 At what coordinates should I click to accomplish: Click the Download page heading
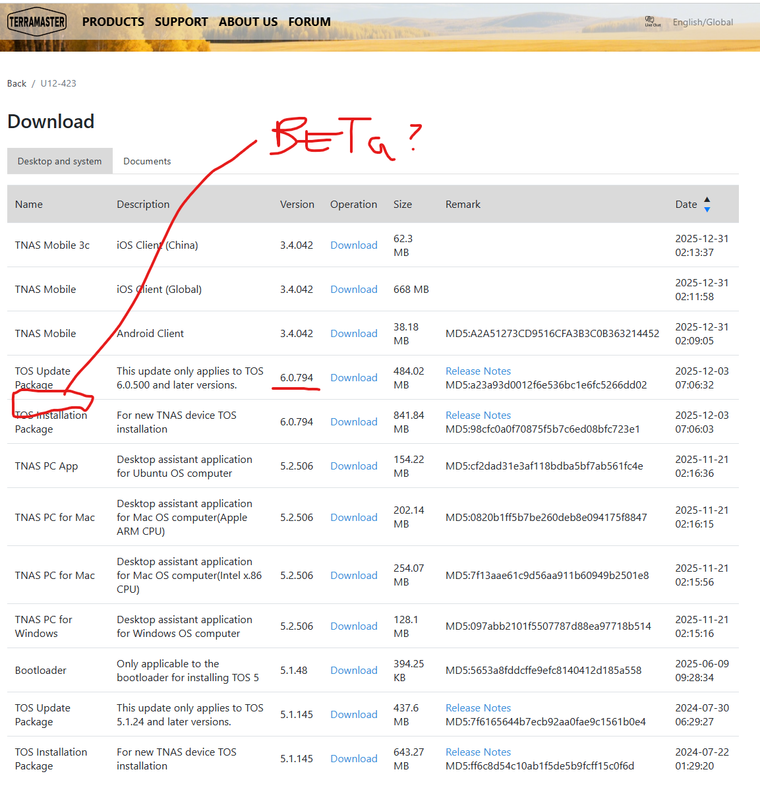click(50, 121)
